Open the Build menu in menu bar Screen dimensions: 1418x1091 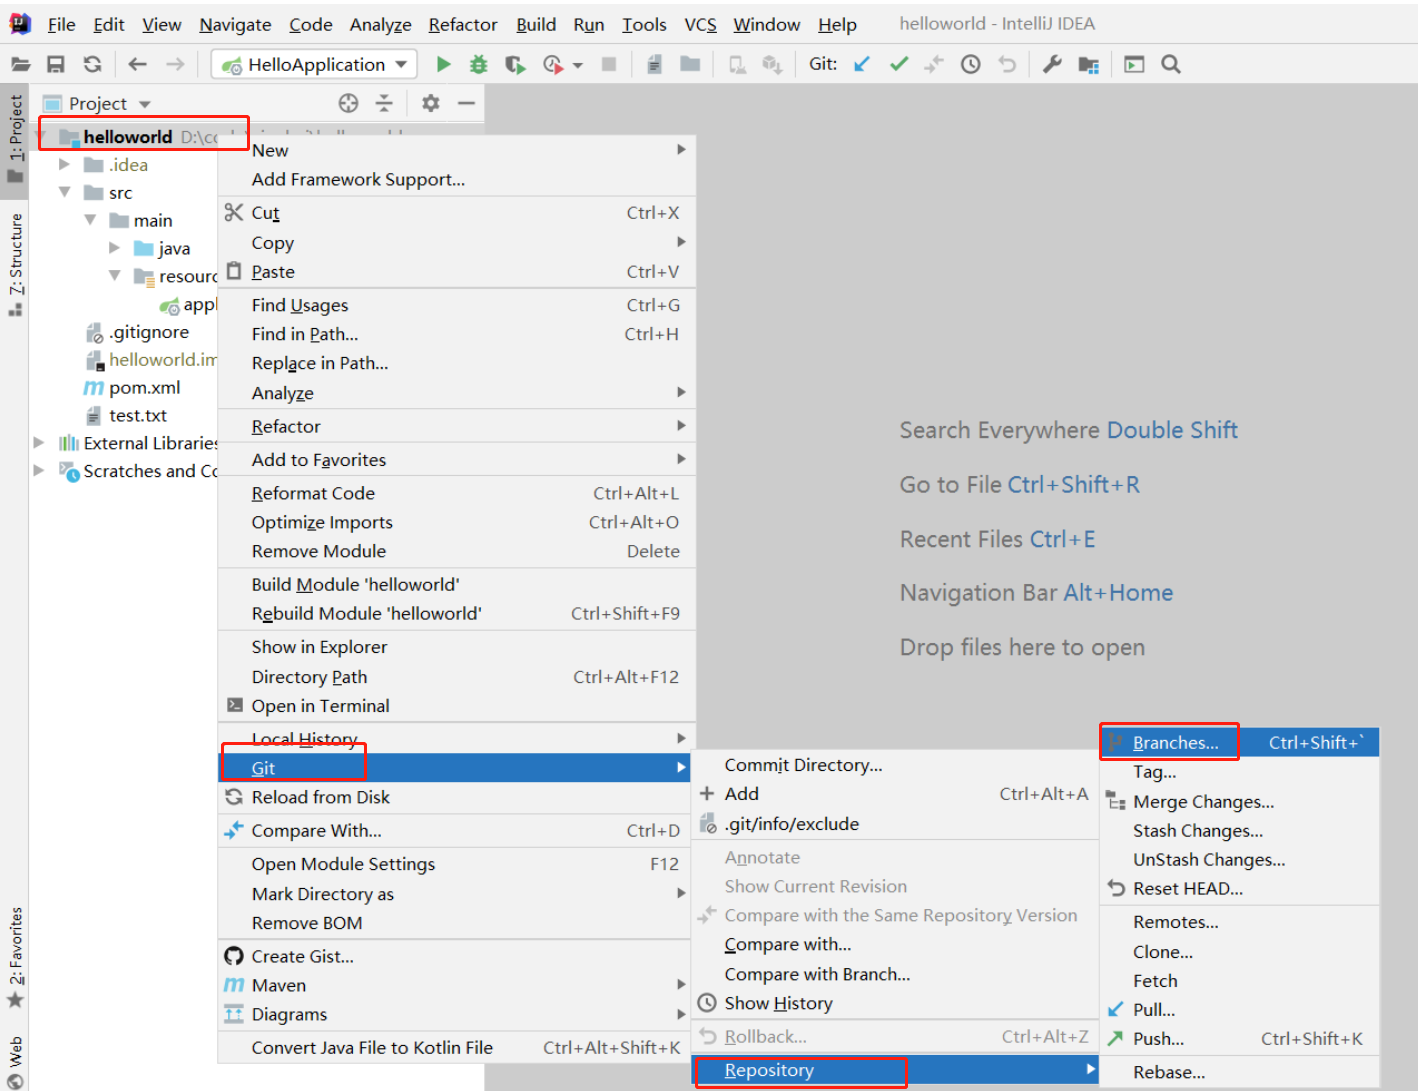click(536, 24)
